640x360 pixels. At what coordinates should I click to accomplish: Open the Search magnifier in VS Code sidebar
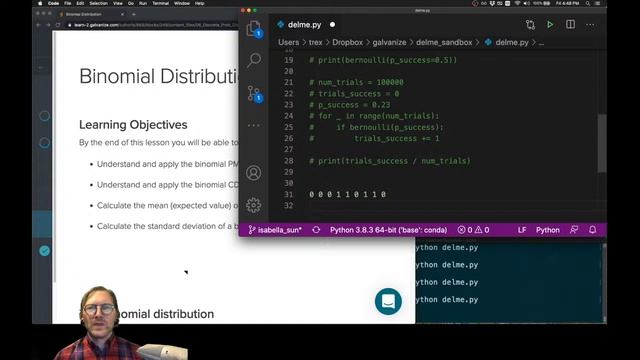254,60
